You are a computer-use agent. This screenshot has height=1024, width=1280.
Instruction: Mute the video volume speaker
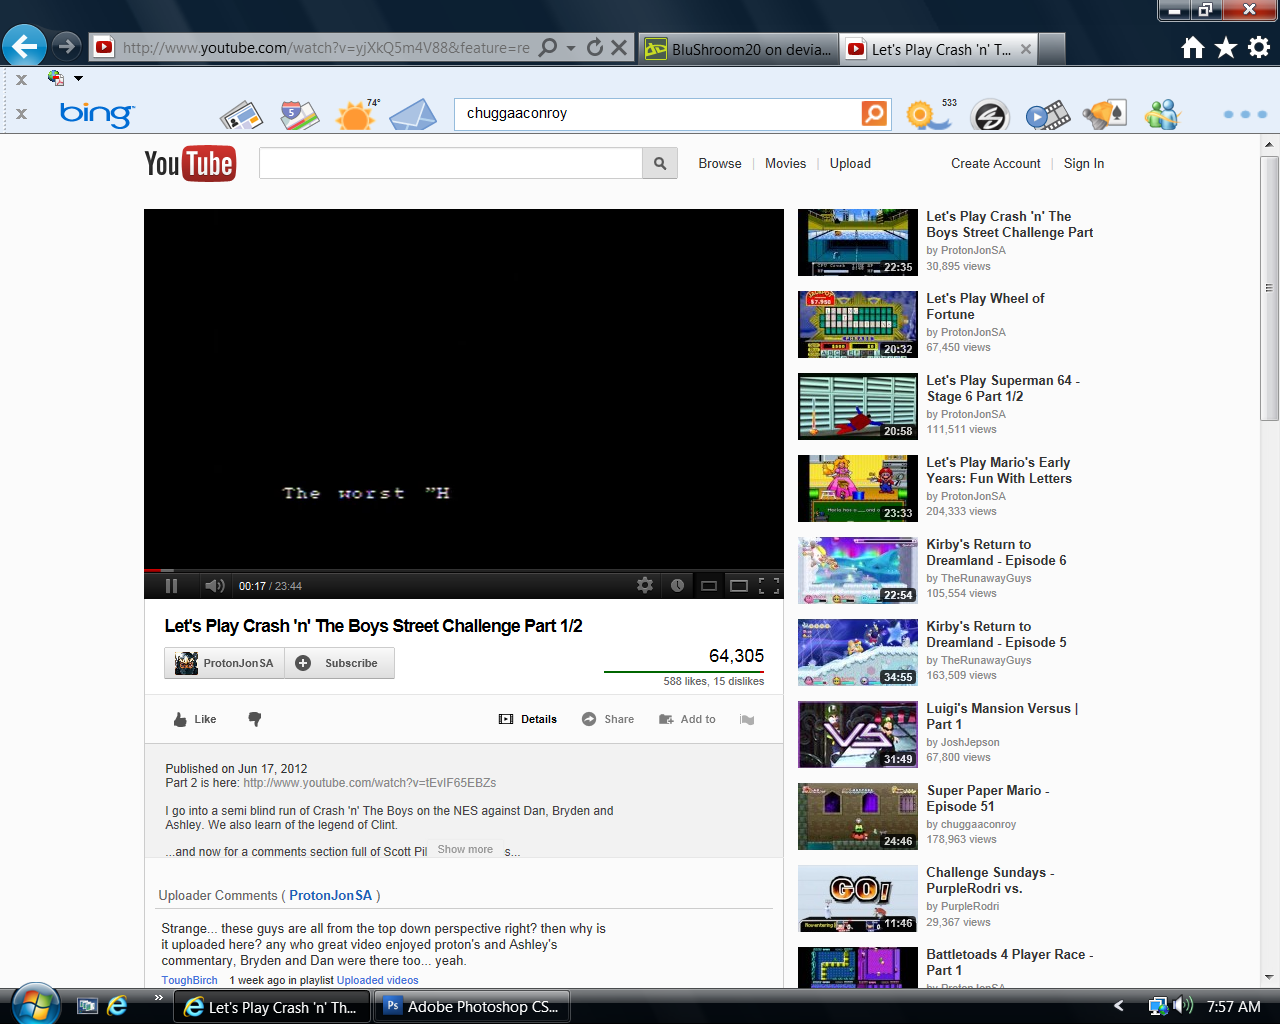coord(214,586)
